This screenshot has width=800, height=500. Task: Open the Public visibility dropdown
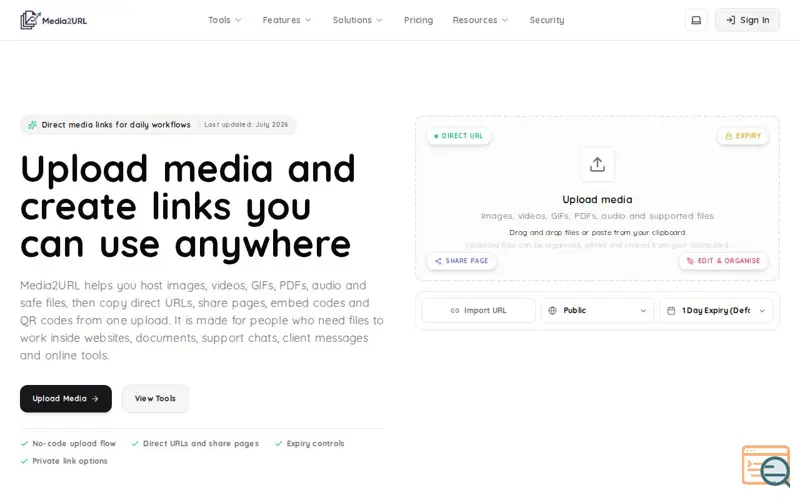point(597,310)
